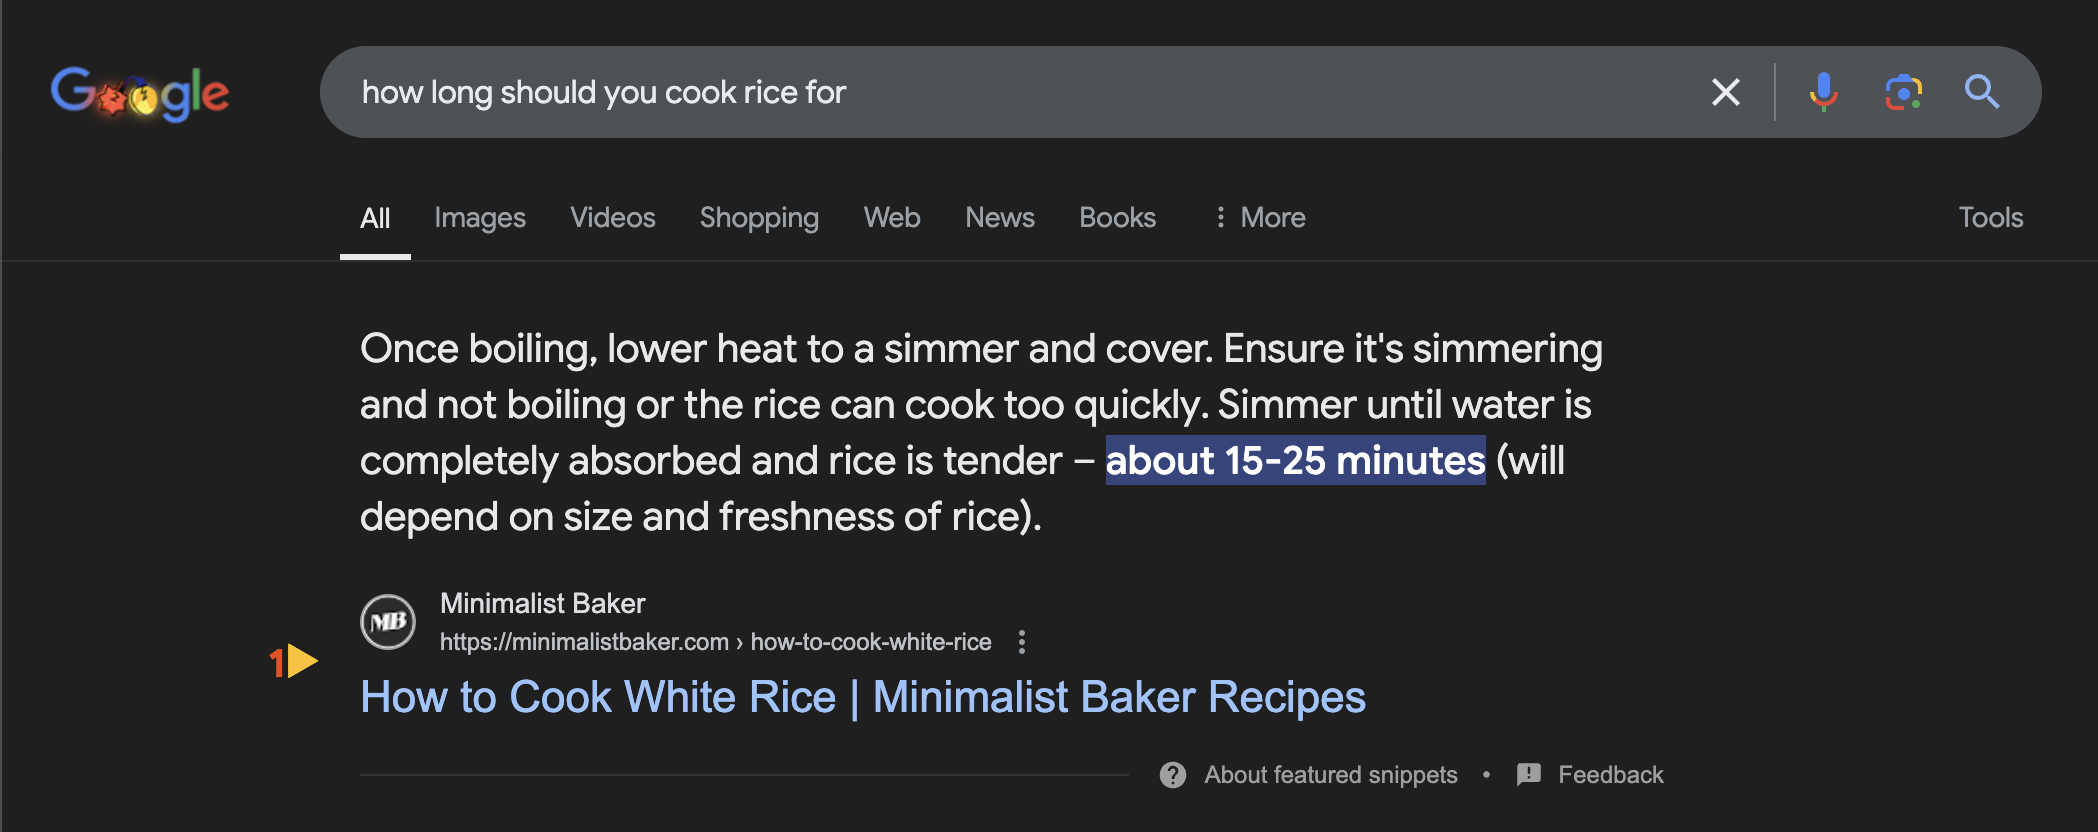This screenshot has height=832, width=2098.
Task: Focus the search query input field
Action: tap(1020, 92)
